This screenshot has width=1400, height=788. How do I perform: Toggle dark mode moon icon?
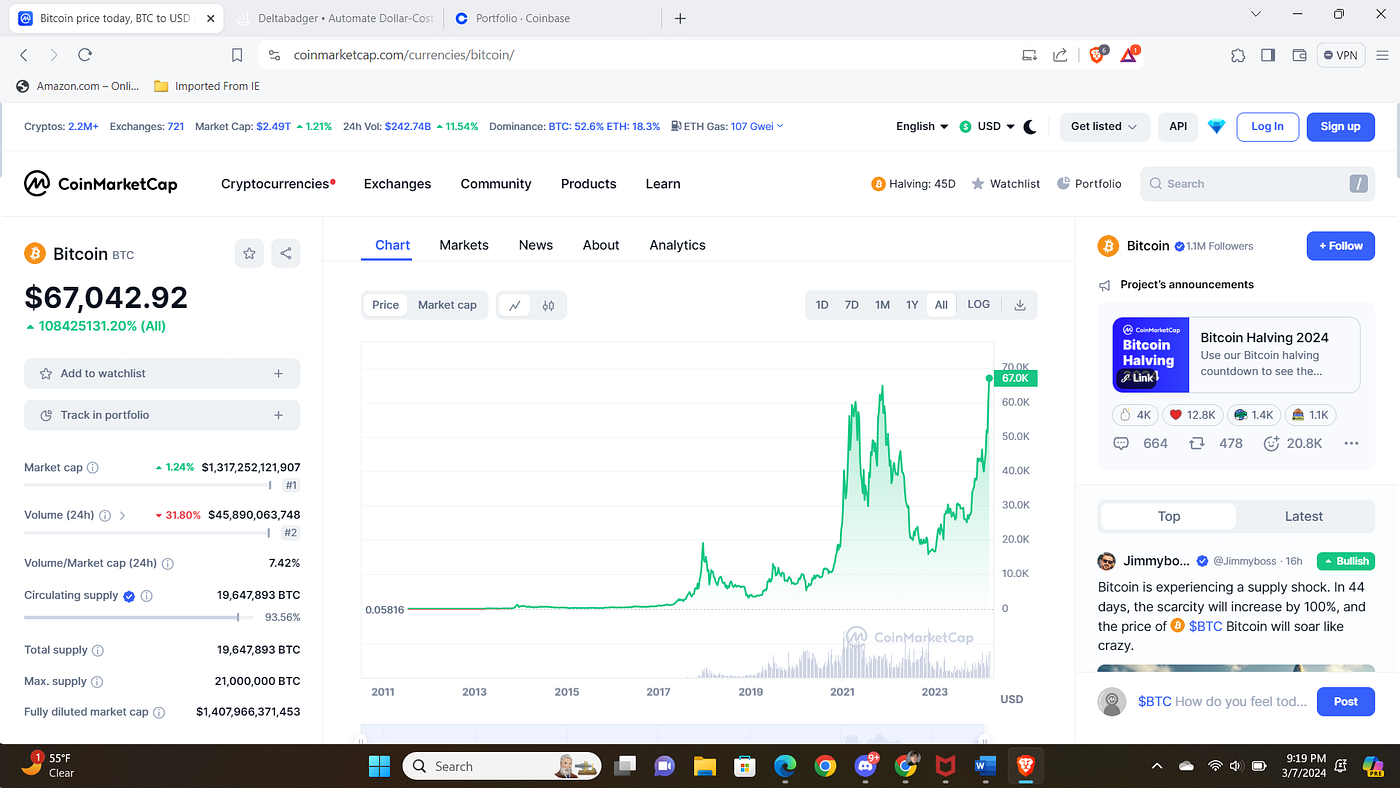[1030, 126]
